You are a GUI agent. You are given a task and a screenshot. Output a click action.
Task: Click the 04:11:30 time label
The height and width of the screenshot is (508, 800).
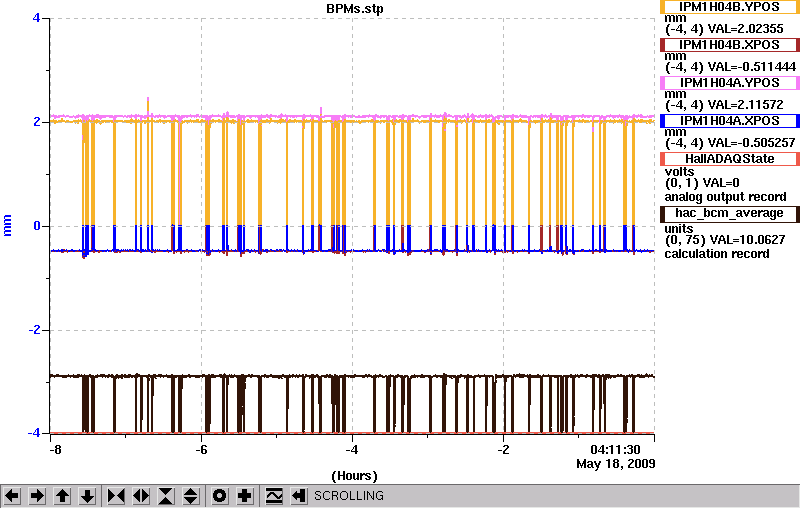tap(615, 450)
